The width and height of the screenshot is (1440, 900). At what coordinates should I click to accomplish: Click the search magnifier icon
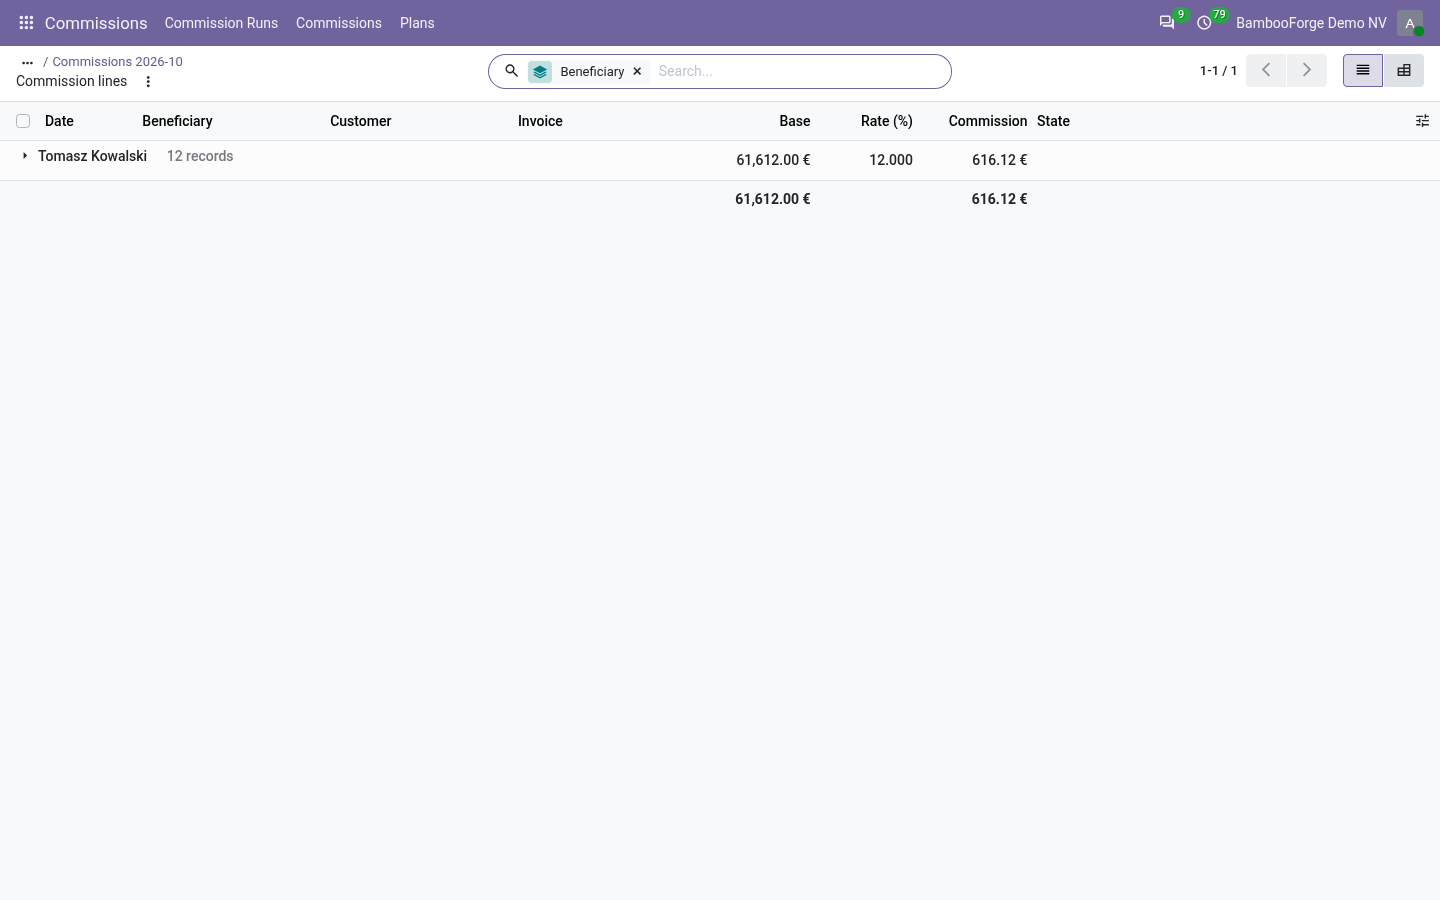511,71
